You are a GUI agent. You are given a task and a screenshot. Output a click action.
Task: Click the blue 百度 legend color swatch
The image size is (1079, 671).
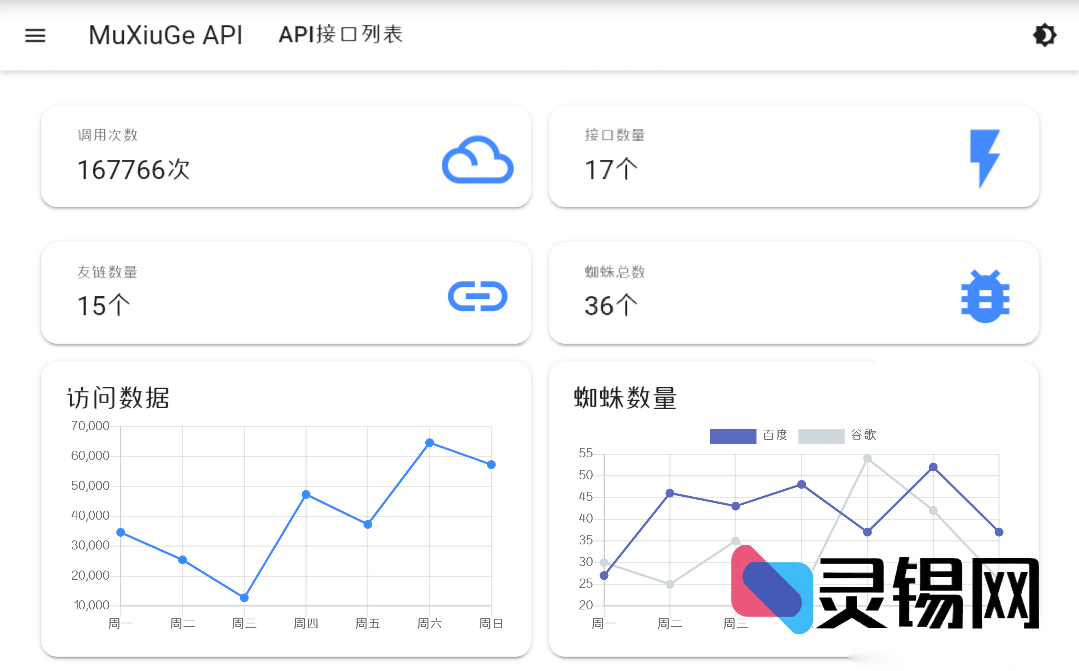point(732,436)
